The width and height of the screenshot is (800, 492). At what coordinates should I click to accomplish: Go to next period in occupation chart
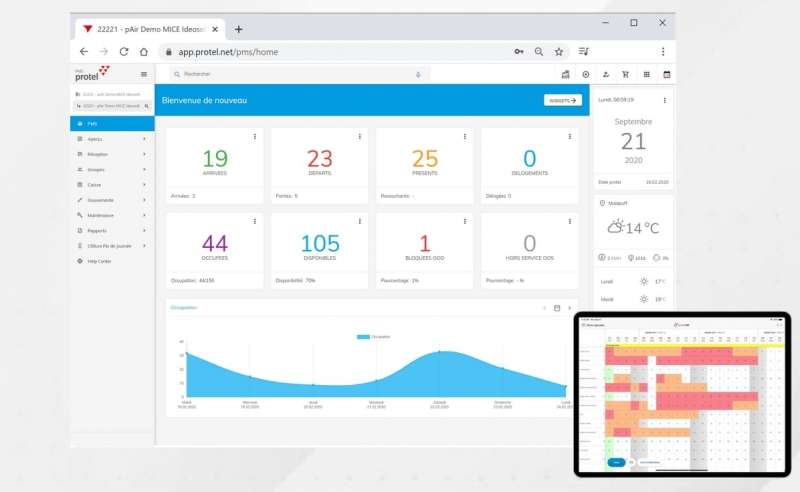coord(570,308)
